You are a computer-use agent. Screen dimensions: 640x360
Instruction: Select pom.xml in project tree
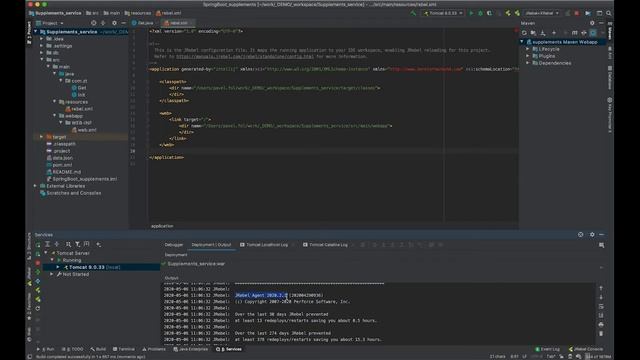pyautogui.click(x=59, y=165)
